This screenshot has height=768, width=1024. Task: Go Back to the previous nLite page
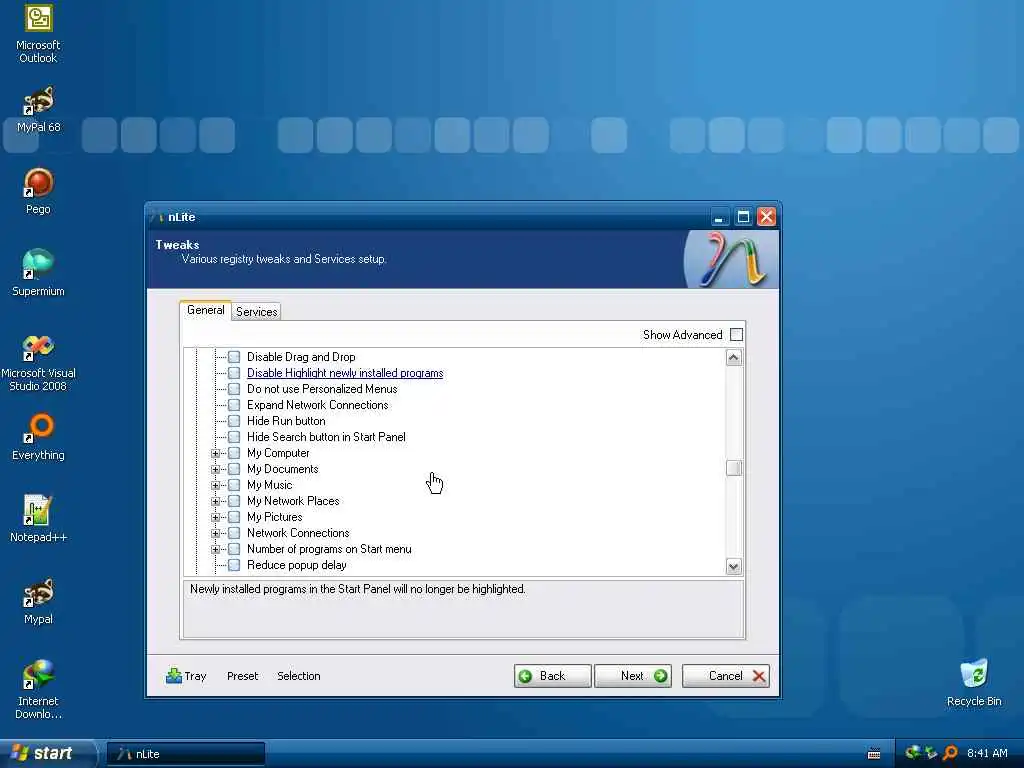[x=552, y=676]
